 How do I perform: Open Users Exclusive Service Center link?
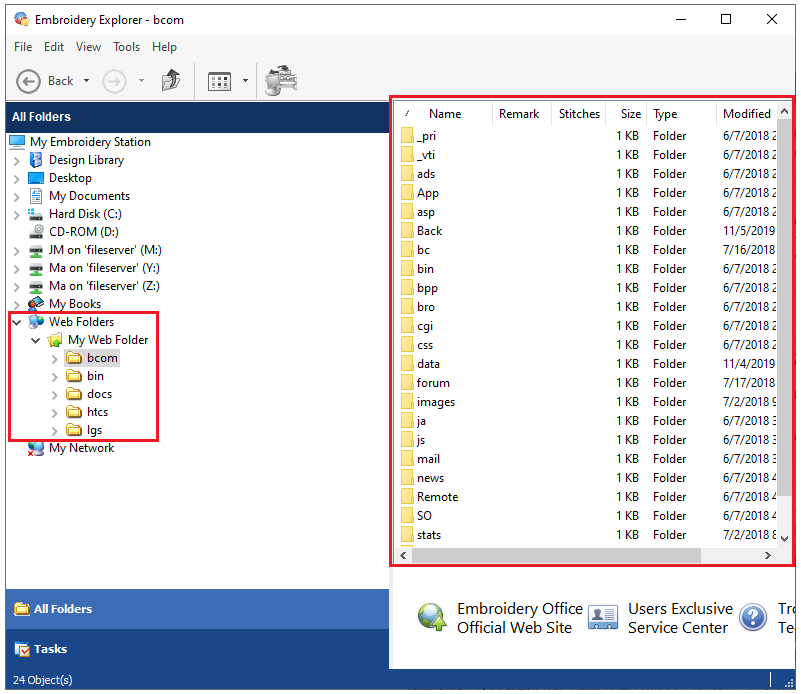click(x=680, y=618)
